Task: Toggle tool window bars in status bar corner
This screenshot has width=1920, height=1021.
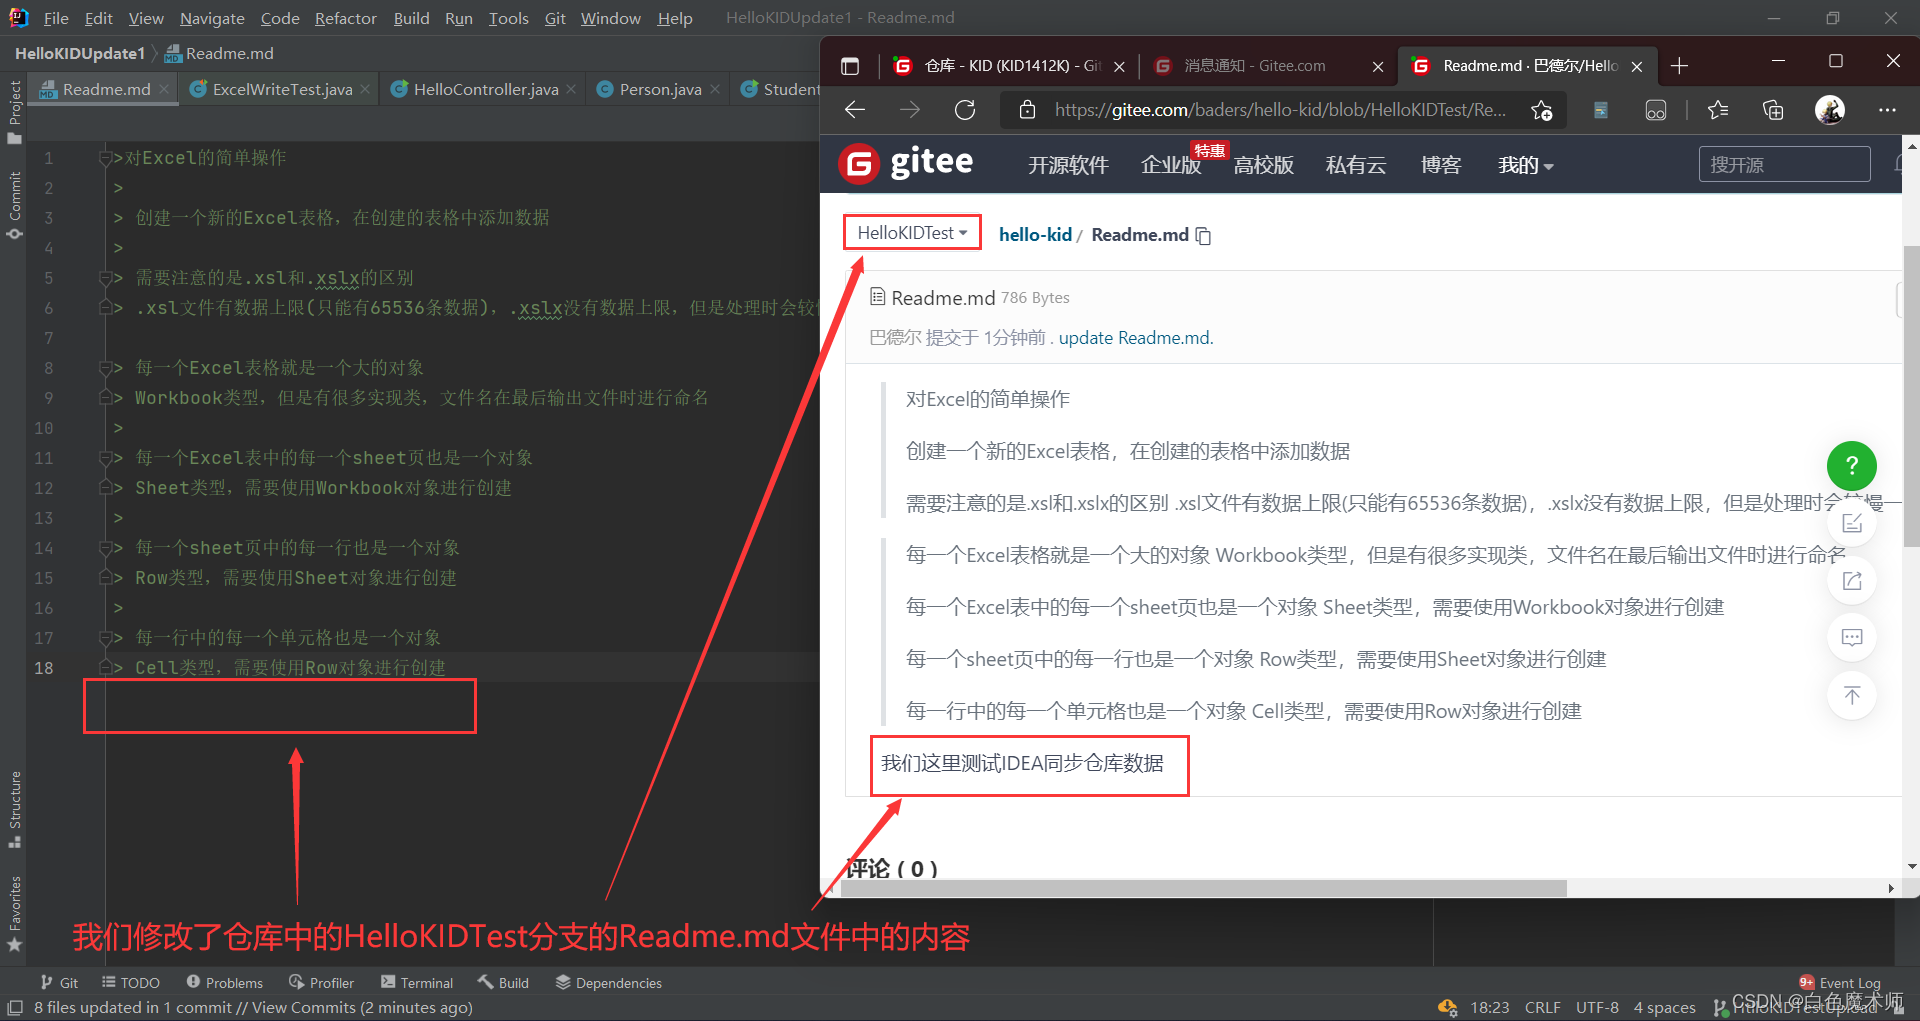Action: click(15, 1007)
